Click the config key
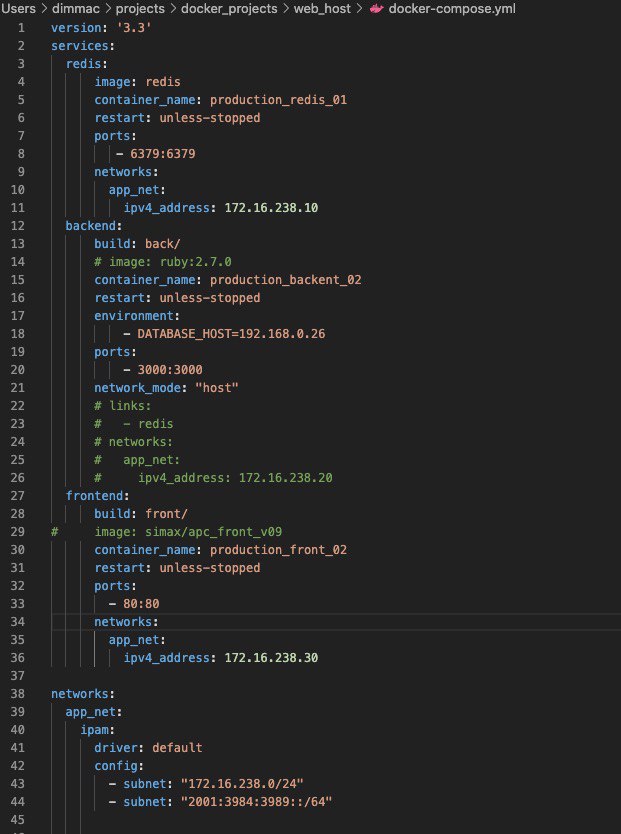The image size is (621, 834). 115,766
